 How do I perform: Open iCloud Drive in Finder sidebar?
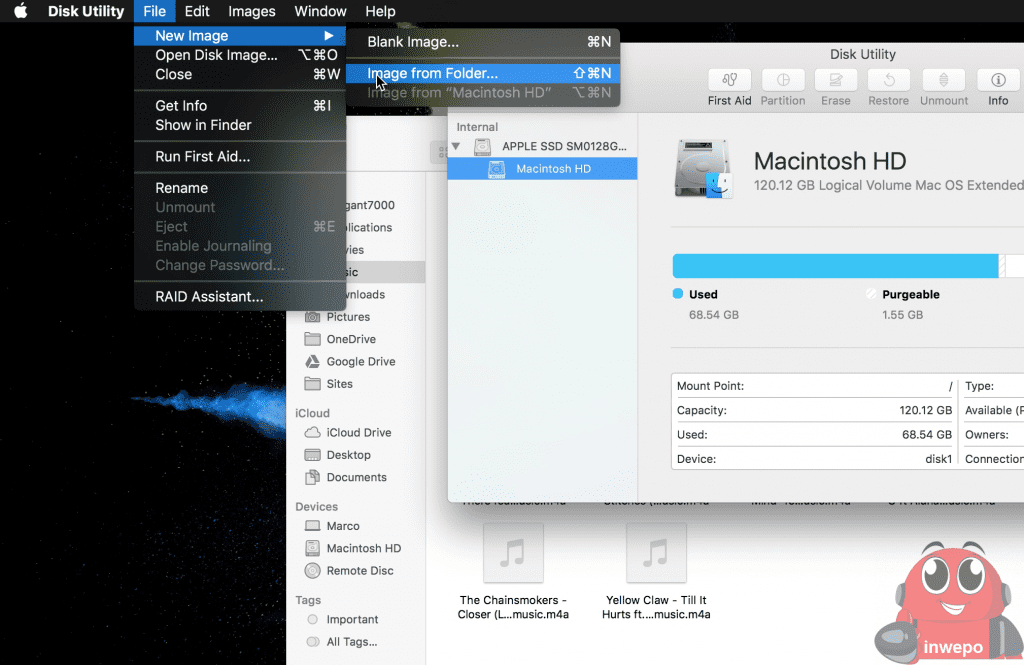355,432
